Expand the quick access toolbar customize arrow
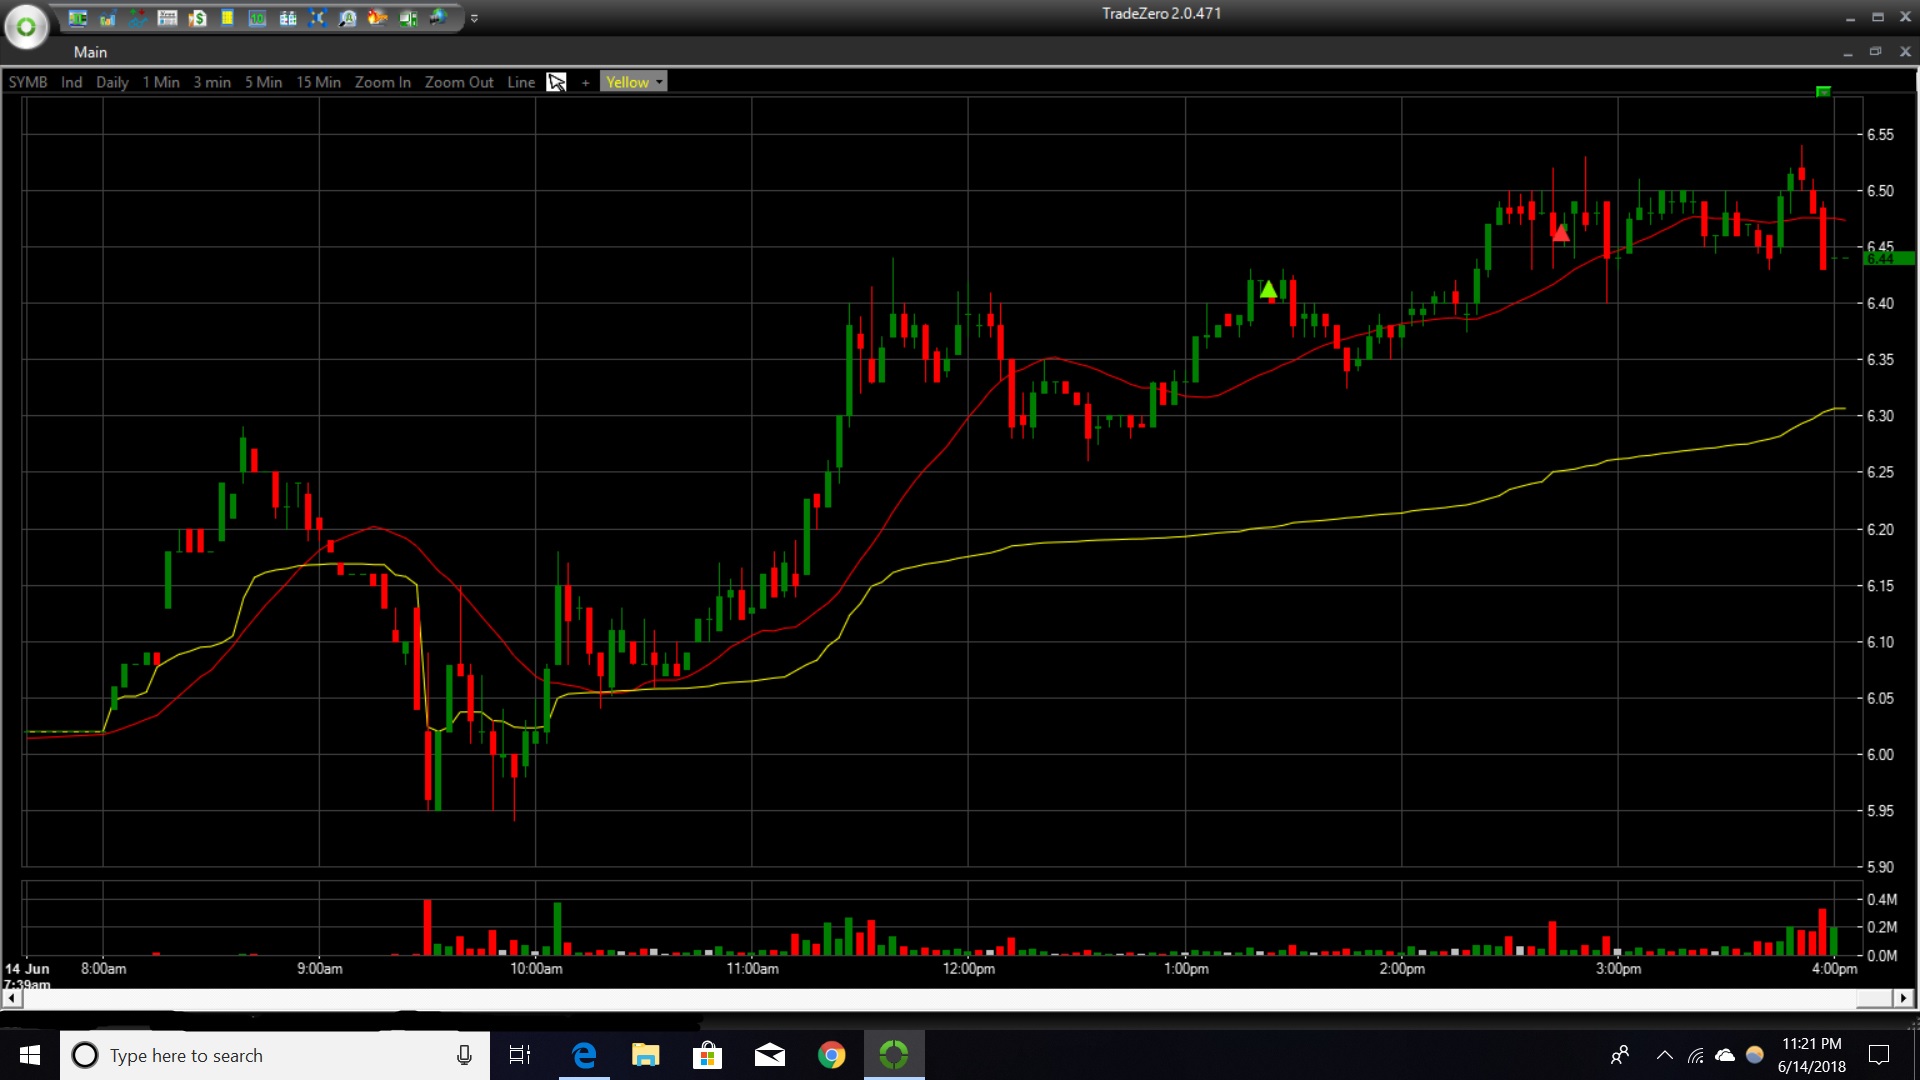 474,18
